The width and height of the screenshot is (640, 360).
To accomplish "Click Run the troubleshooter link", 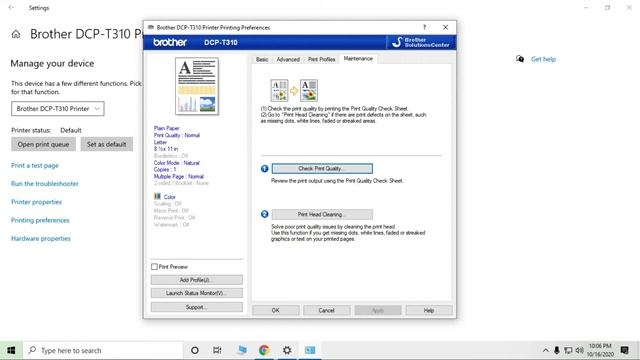I will [45, 184].
